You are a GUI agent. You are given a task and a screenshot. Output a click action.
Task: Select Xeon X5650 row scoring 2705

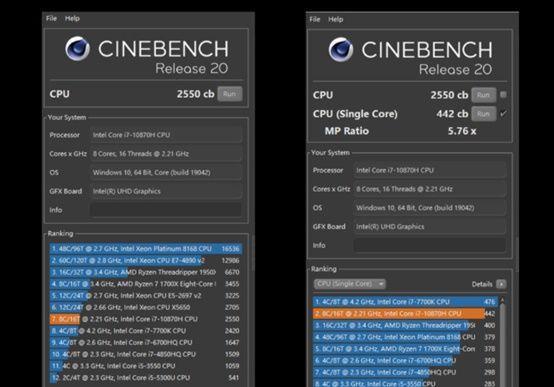146,307
